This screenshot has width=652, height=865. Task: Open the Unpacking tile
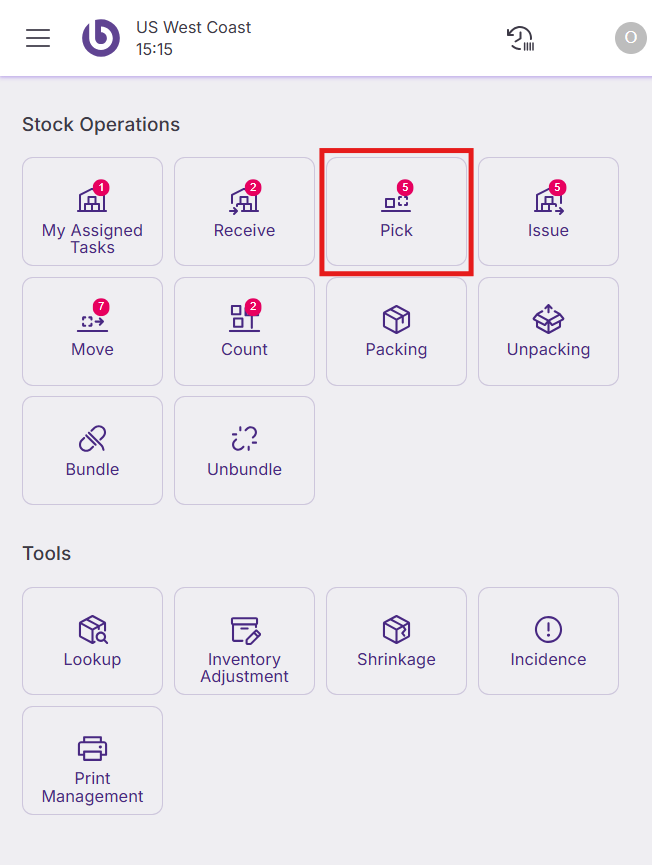pyautogui.click(x=548, y=331)
